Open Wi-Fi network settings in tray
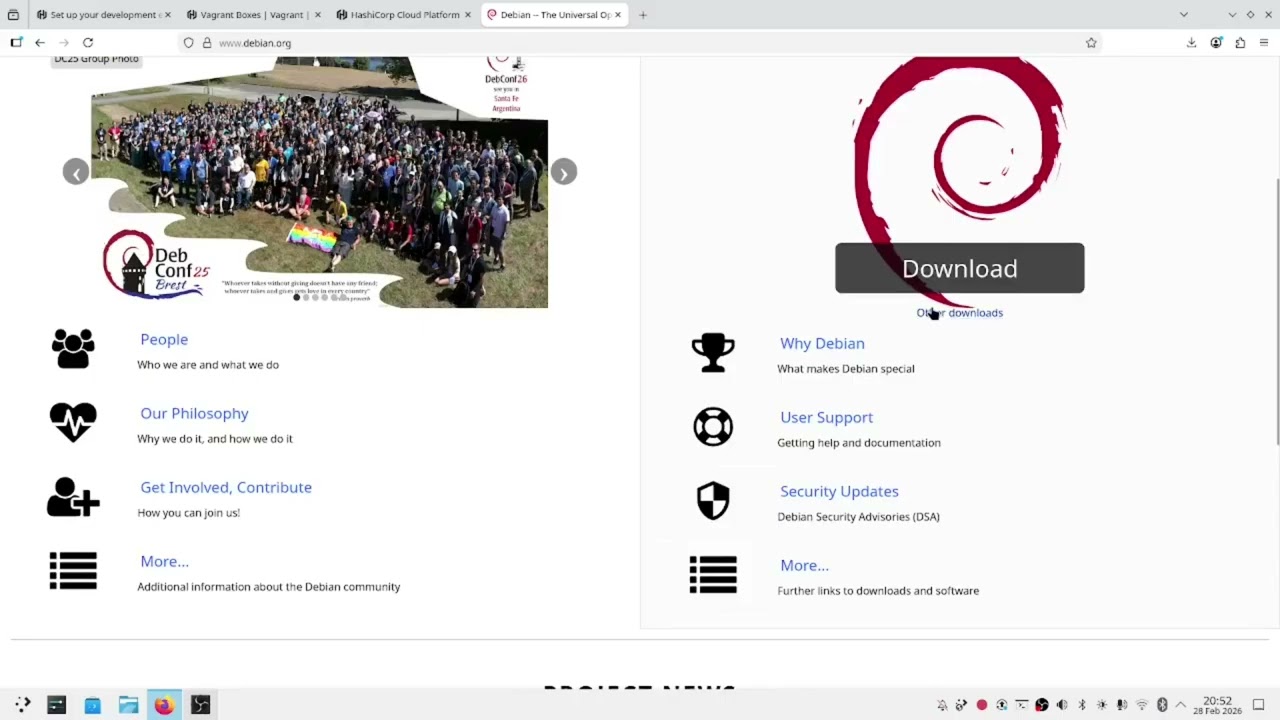Image resolution: width=1280 pixels, height=720 pixels. (1142, 705)
